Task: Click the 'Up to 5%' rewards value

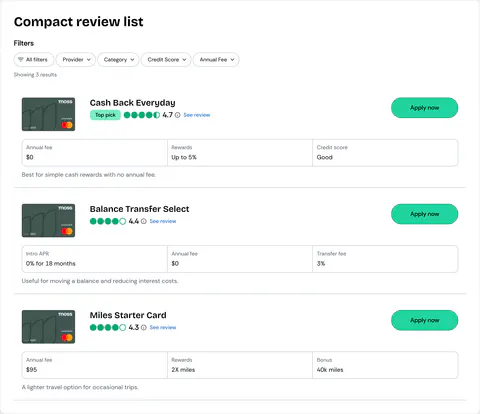Action: tap(184, 157)
